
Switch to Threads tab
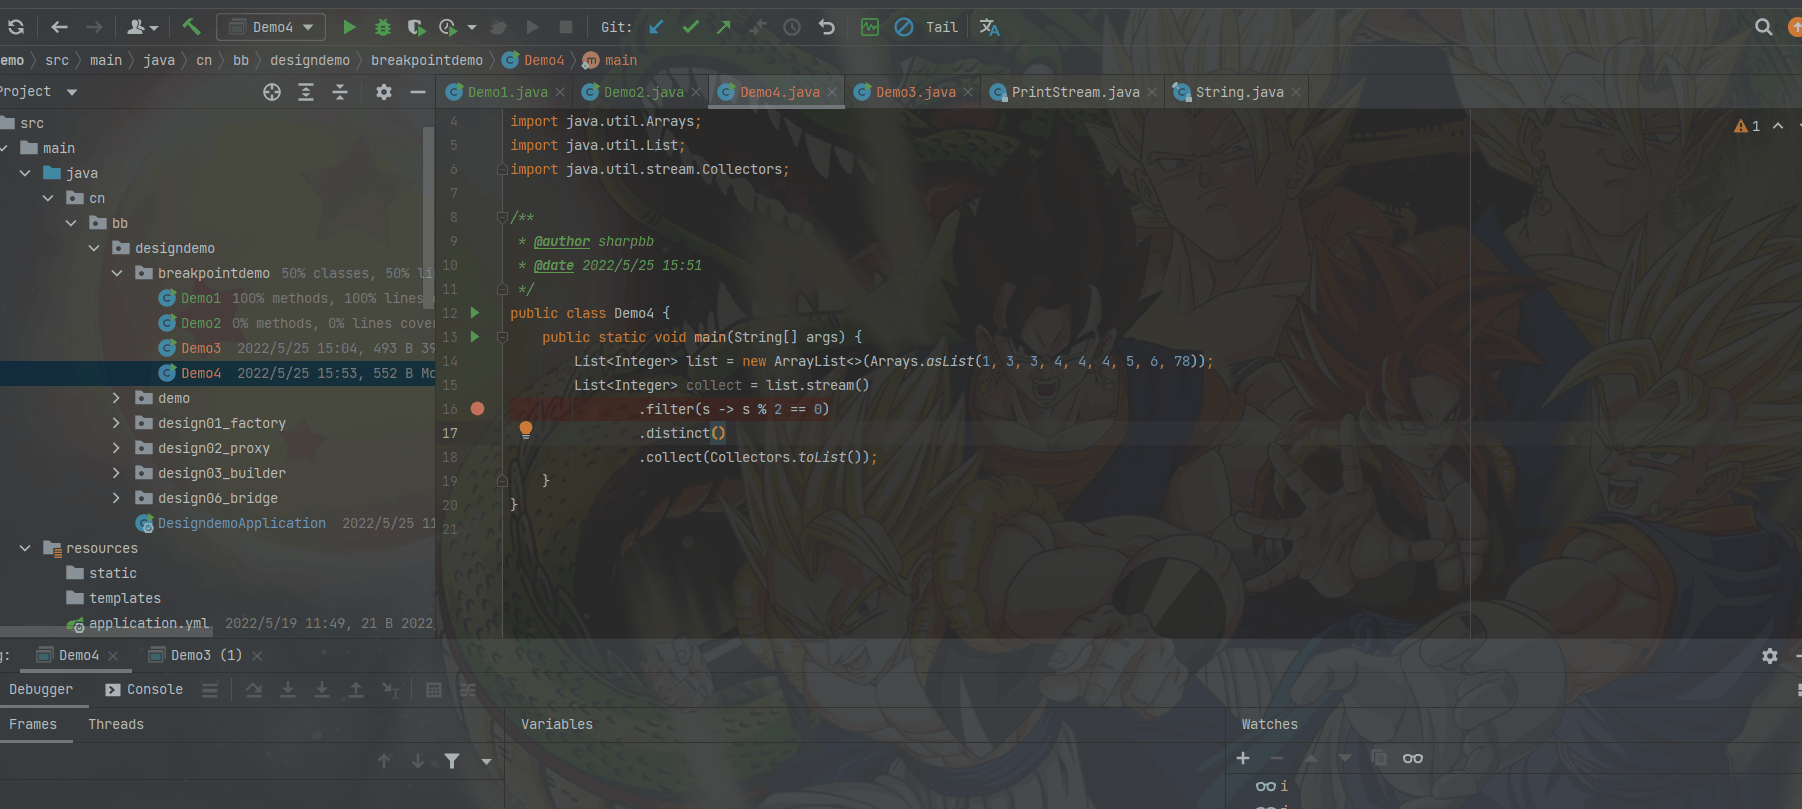(116, 724)
